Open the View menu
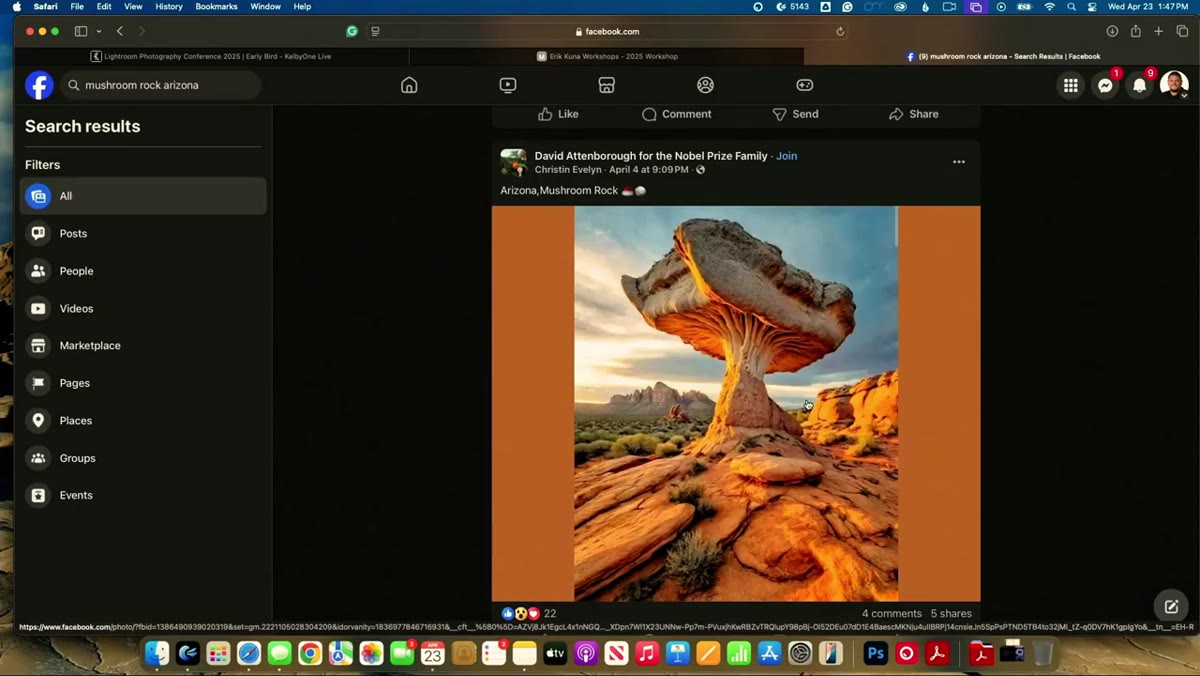The width and height of the screenshot is (1200, 676). coord(133,7)
